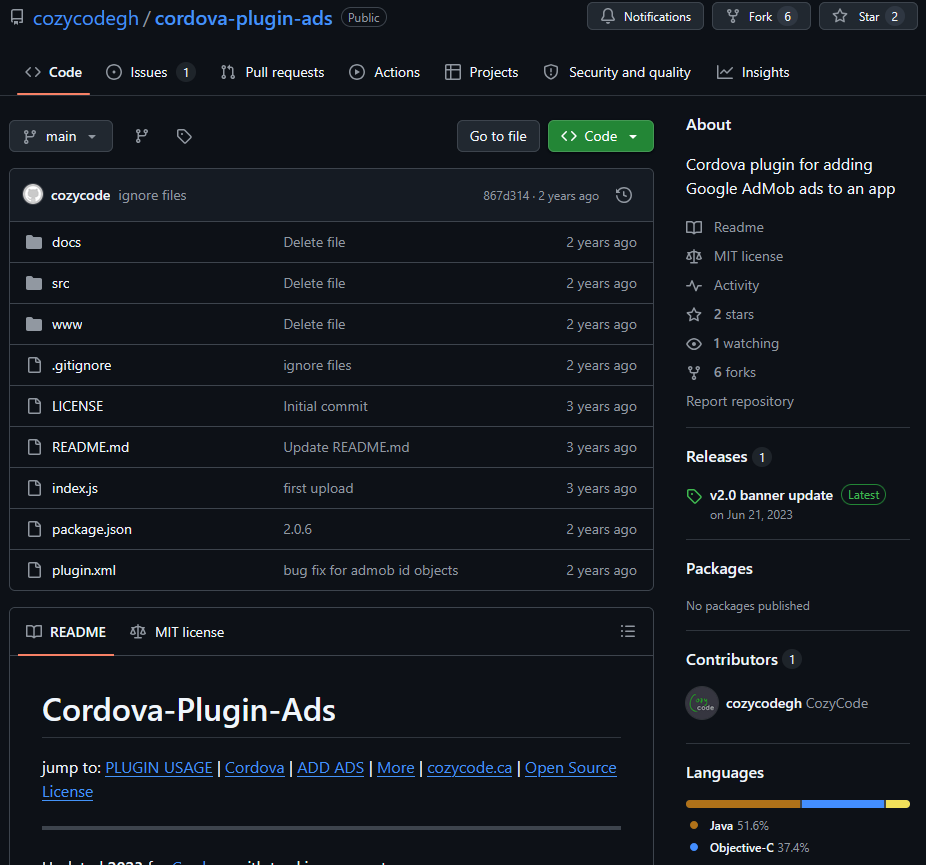Open the main branch selector
926x865 pixels.
tap(60, 135)
